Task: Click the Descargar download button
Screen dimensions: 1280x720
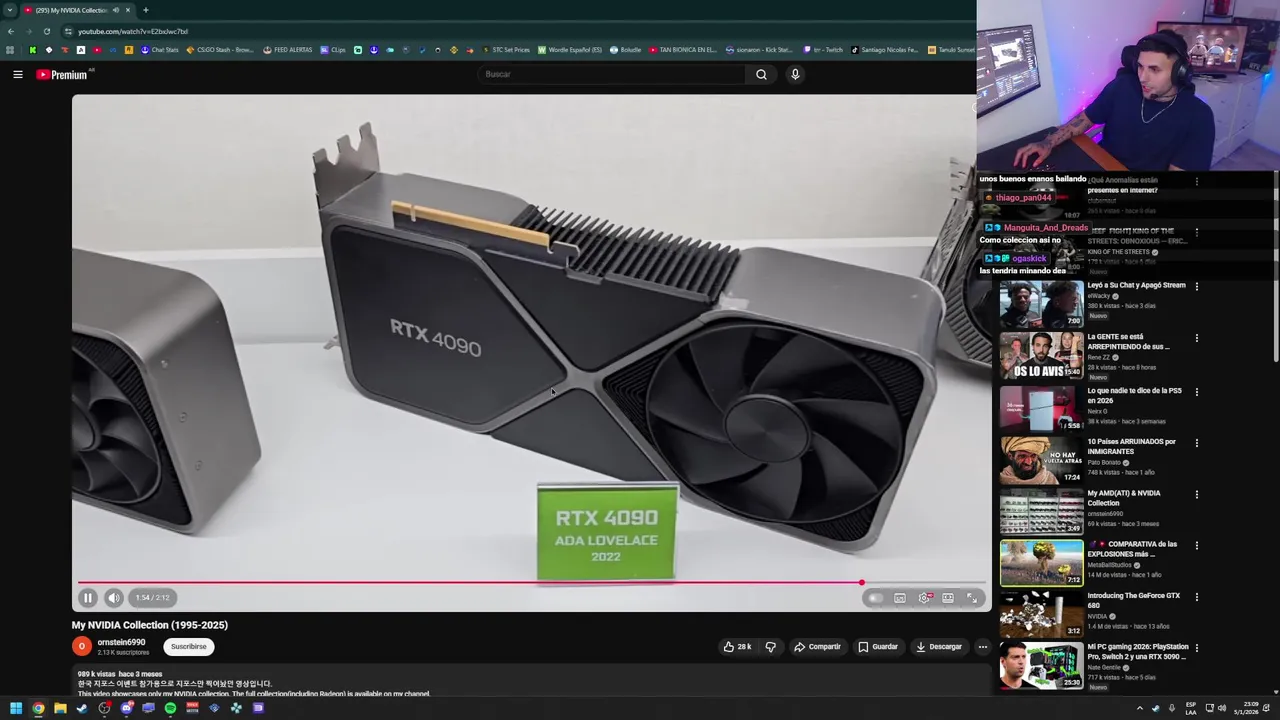Action: click(x=939, y=647)
